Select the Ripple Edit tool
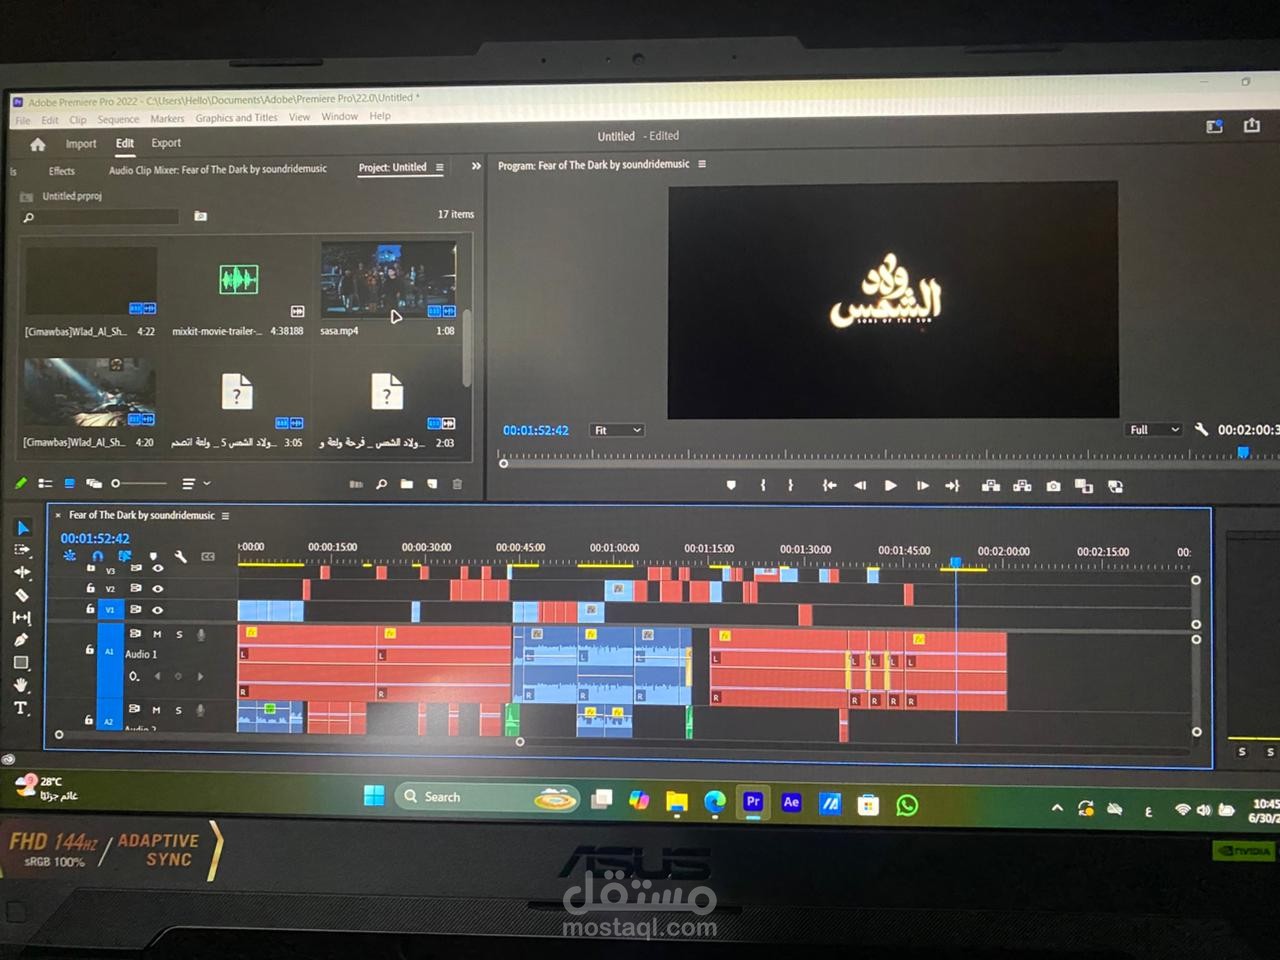The height and width of the screenshot is (960, 1280). tap(22, 573)
